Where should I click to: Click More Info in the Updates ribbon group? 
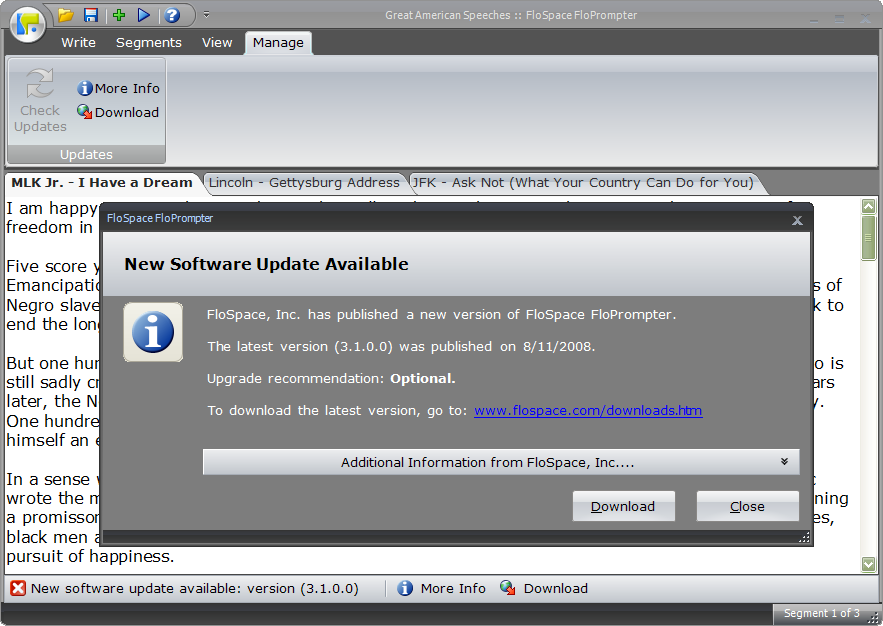click(119, 88)
